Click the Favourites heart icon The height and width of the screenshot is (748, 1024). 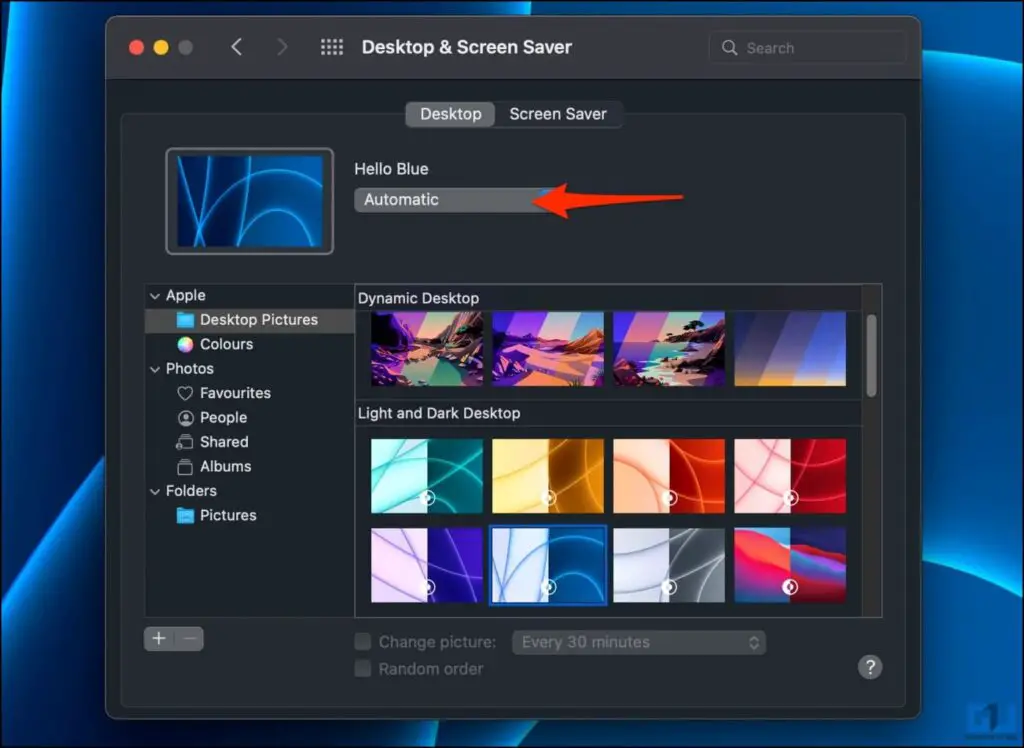click(x=185, y=393)
